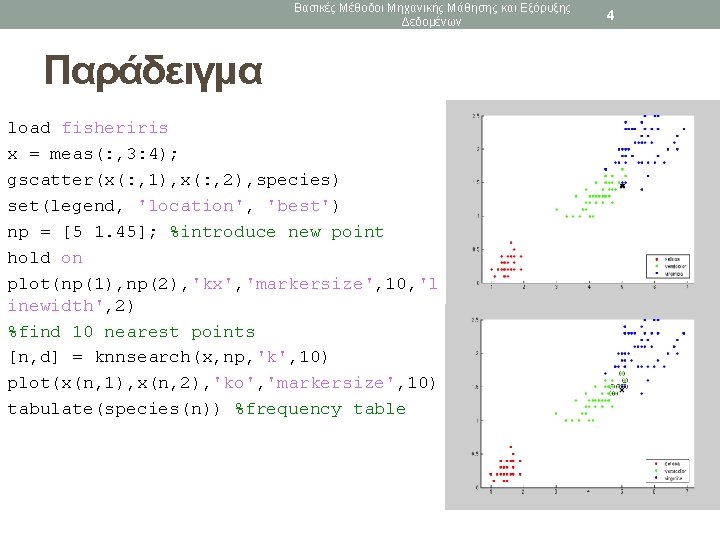
Task: Click the code line "x = meas(:,3:4);"
Action: (92, 154)
